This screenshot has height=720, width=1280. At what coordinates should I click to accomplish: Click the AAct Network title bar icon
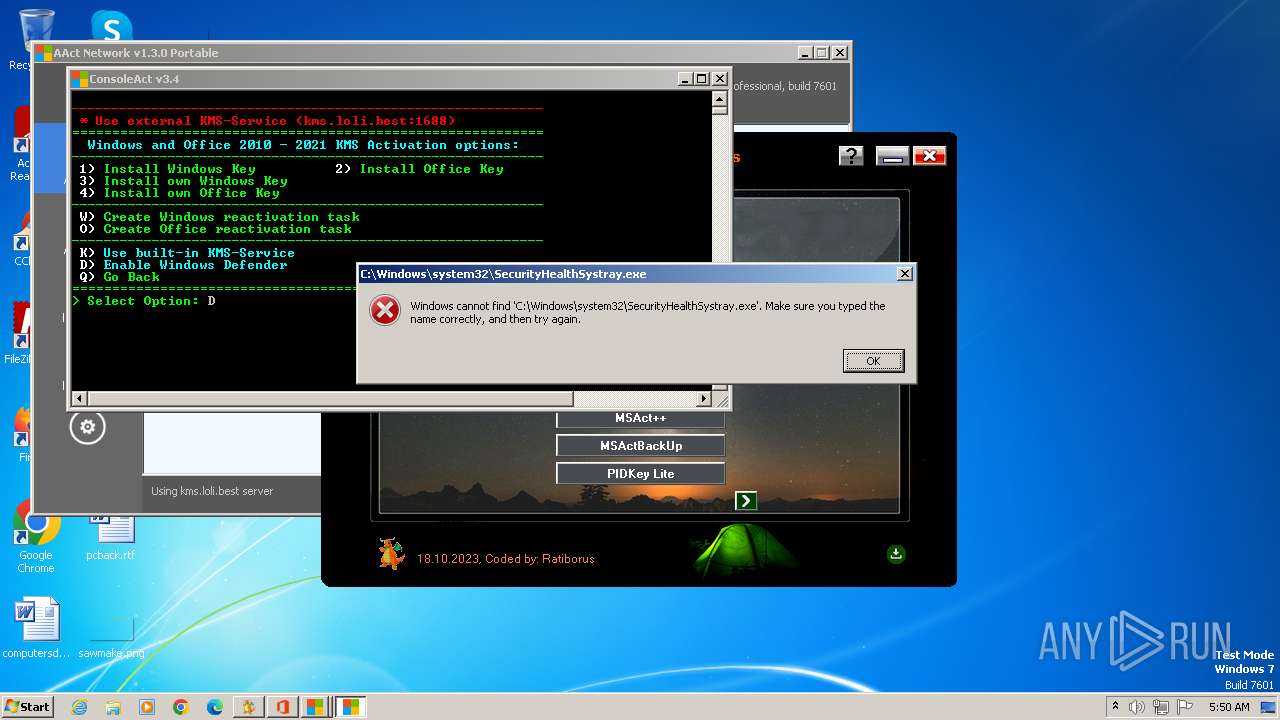[44, 53]
